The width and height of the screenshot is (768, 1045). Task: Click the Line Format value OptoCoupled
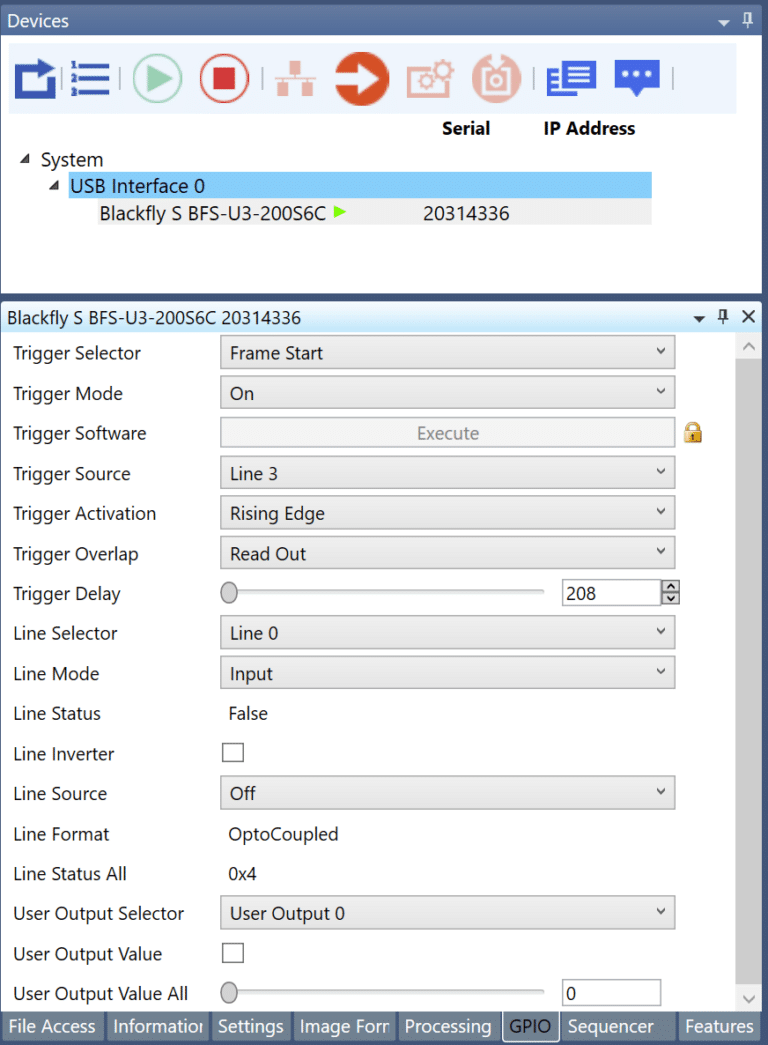283,834
